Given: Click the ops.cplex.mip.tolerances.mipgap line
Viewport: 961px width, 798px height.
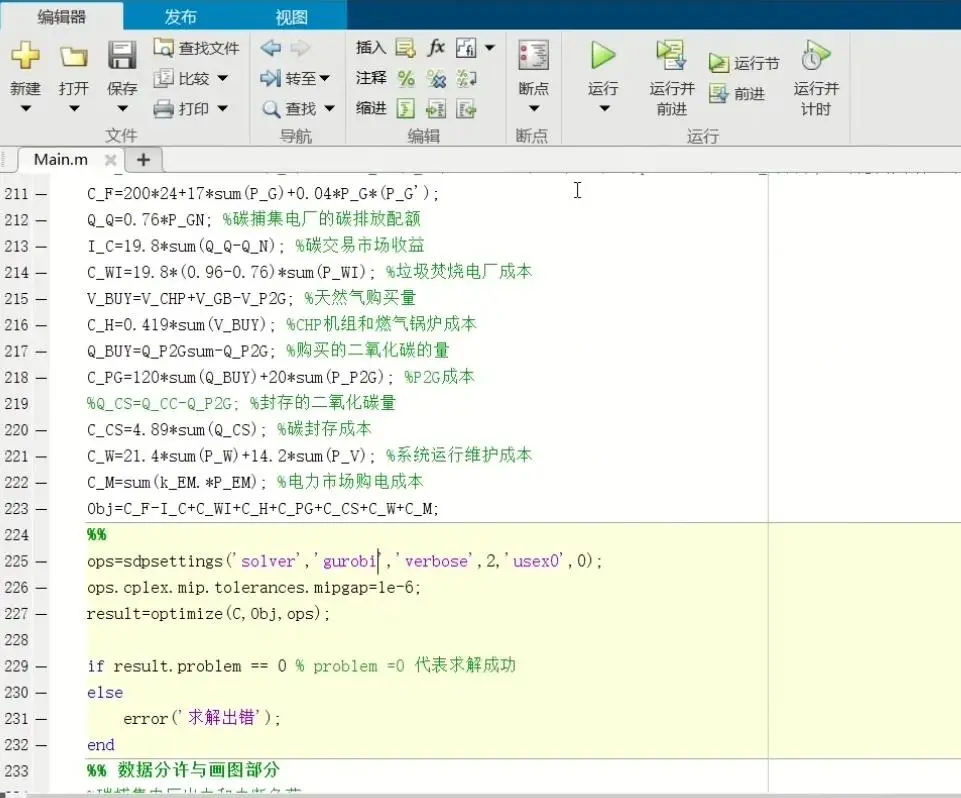Looking at the screenshot, I should [253, 588].
